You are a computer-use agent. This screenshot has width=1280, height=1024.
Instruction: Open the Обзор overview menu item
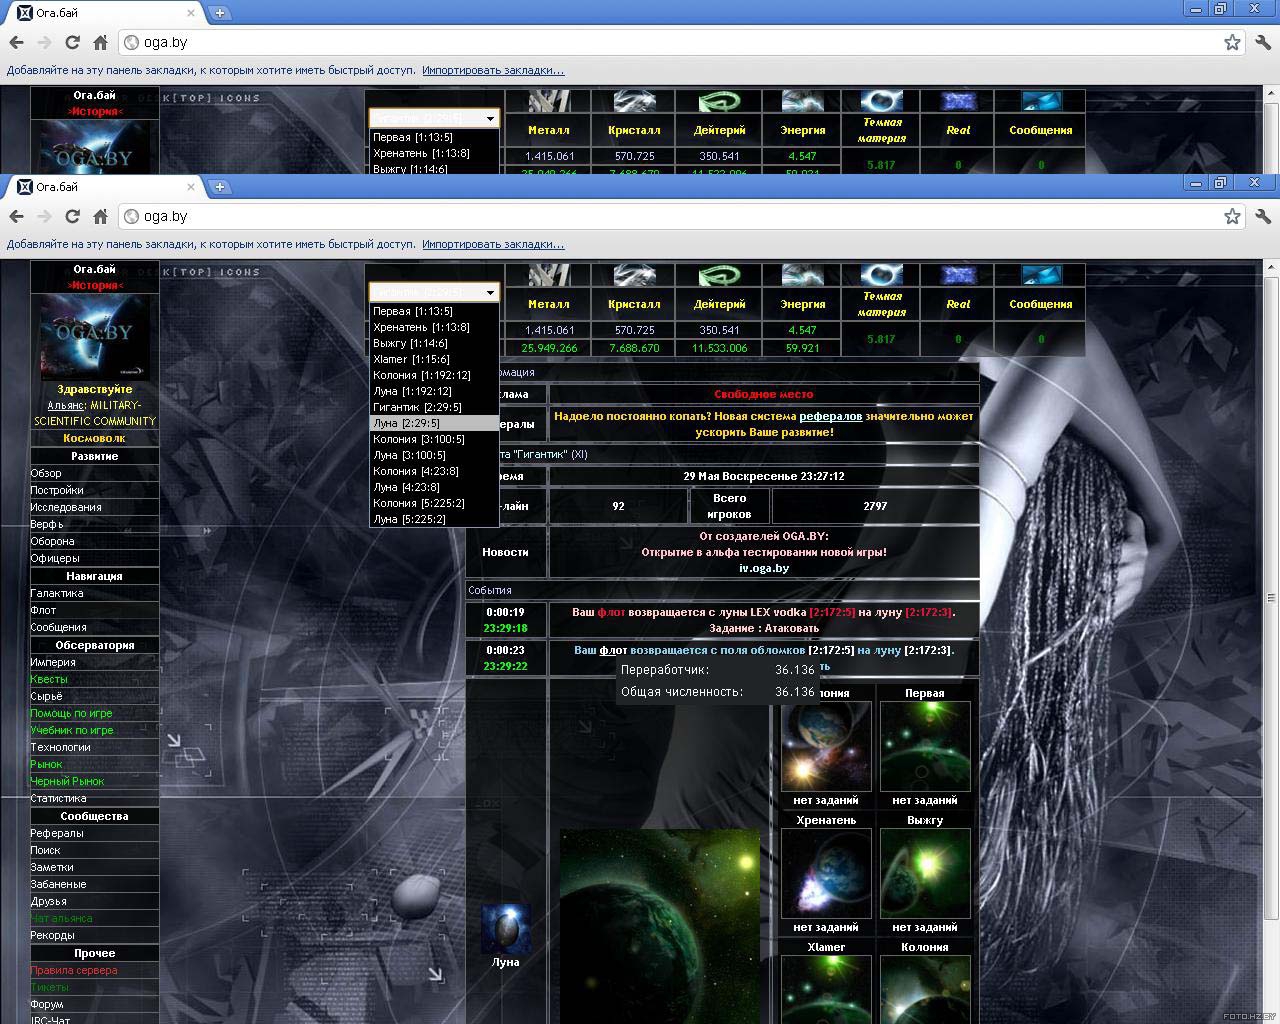click(46, 473)
